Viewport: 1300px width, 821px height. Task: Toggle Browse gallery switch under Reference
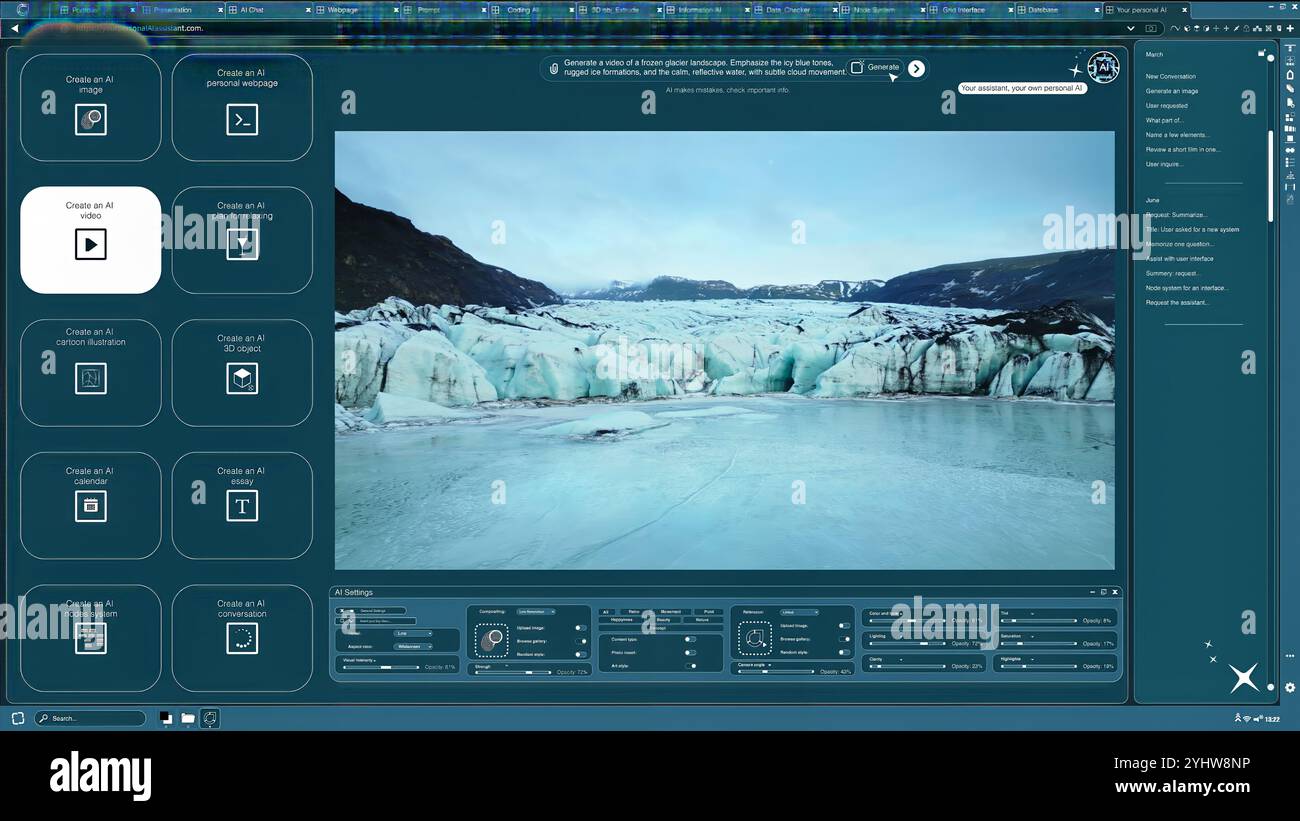click(844, 639)
